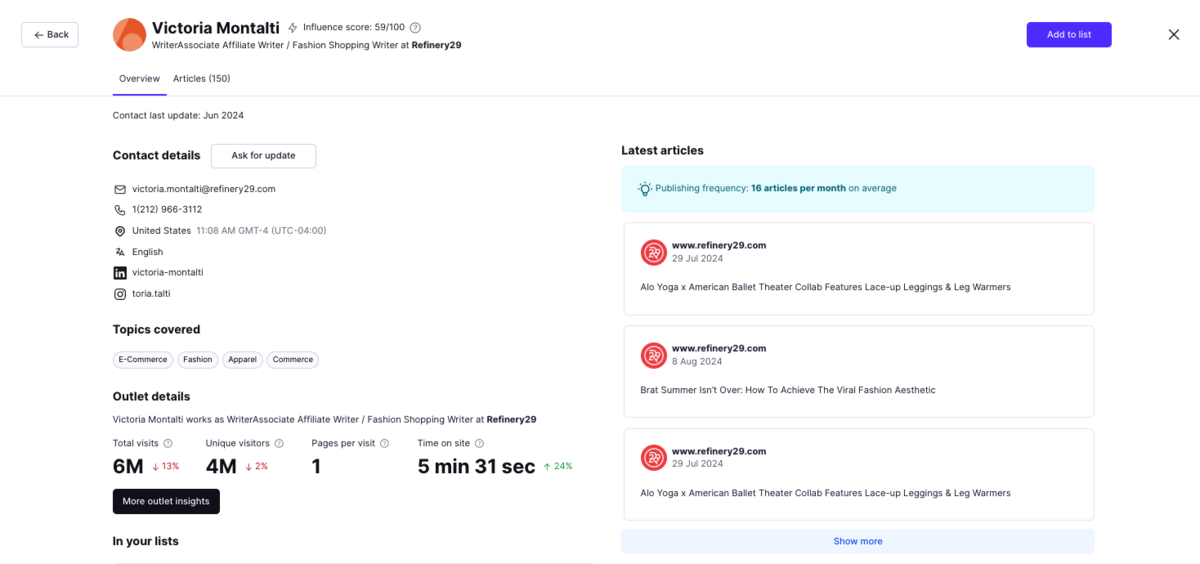Viewport: 1200px width, 564px height.
Task: Go back using the Back button
Action: (x=50, y=34)
